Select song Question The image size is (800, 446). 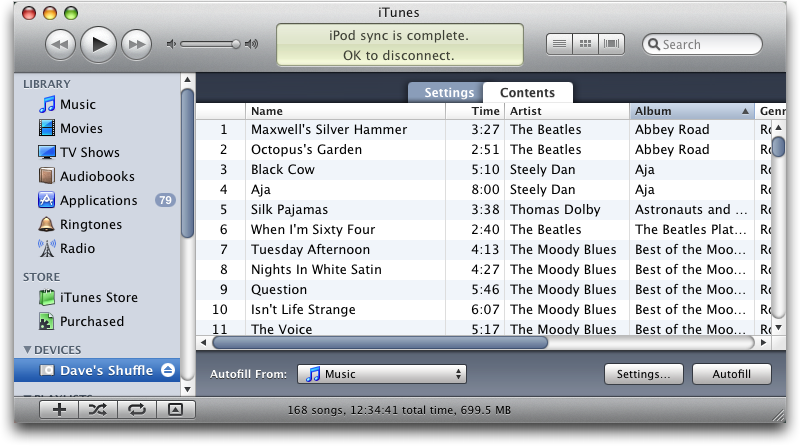tap(279, 289)
